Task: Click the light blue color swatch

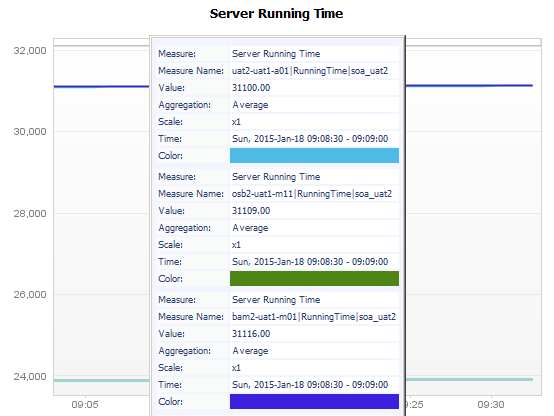Action: pos(314,156)
